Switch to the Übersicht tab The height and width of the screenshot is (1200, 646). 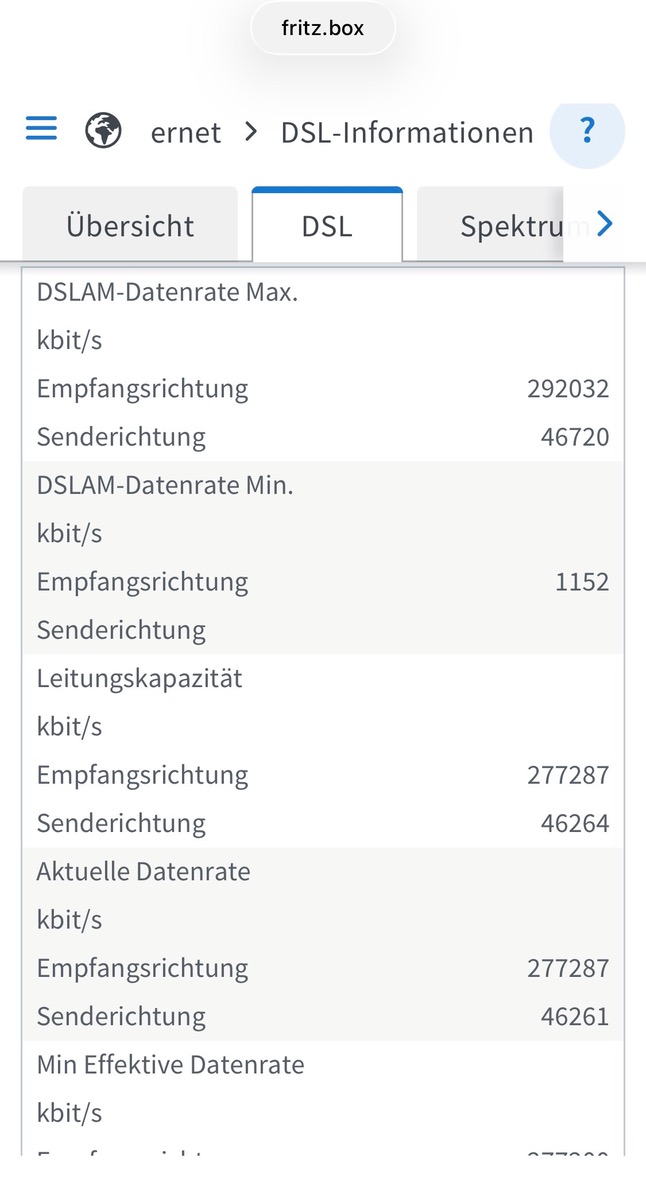tap(130, 225)
